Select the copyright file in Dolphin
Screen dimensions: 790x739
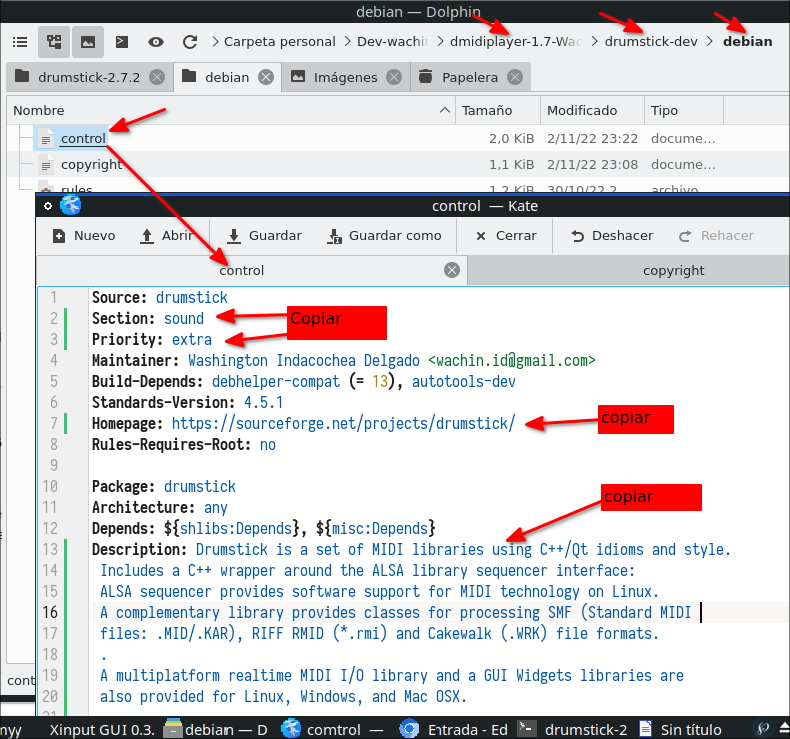(x=92, y=164)
